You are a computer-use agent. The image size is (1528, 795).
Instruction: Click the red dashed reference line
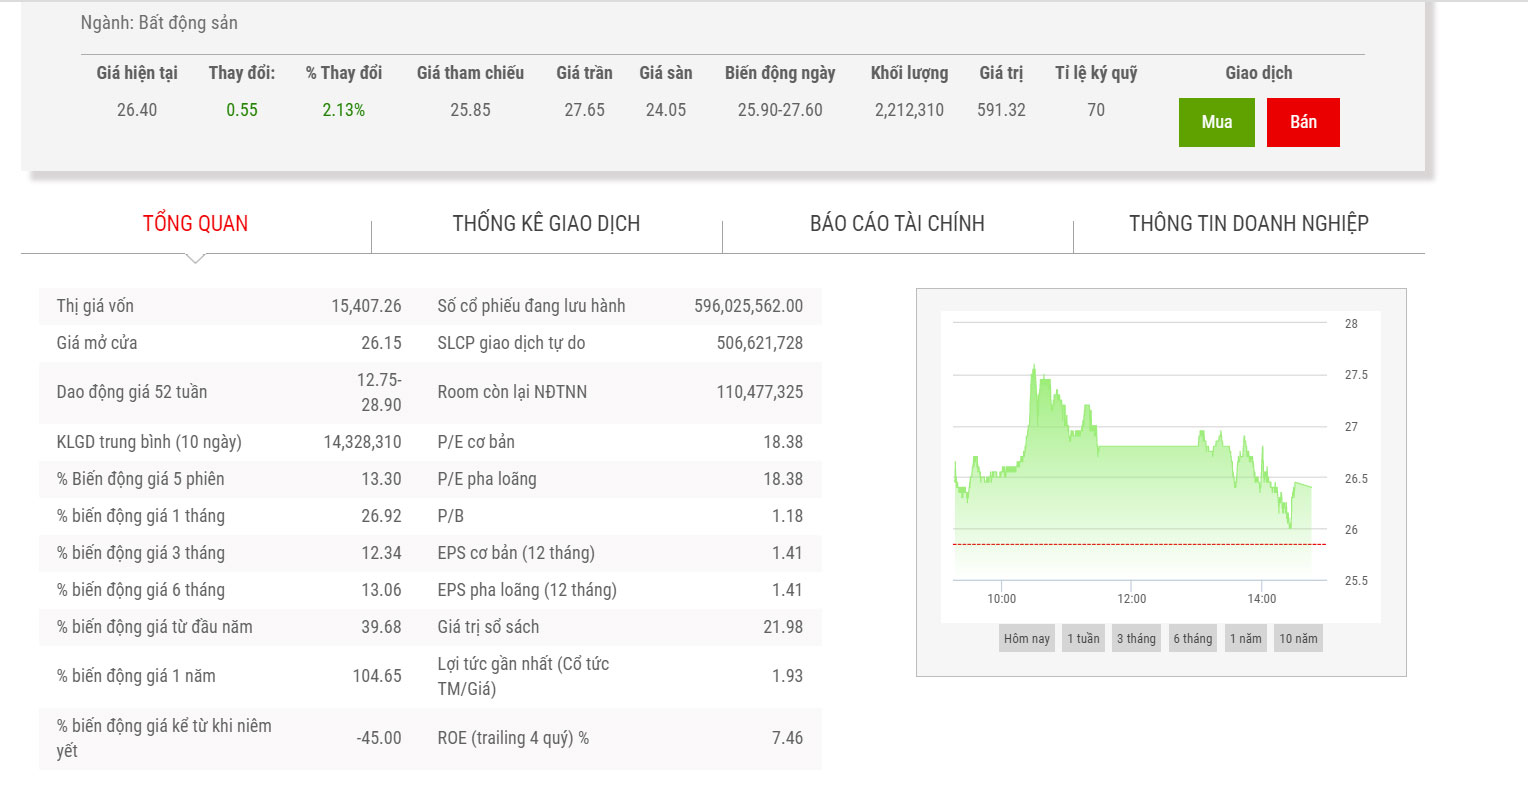pyautogui.click(x=1139, y=545)
